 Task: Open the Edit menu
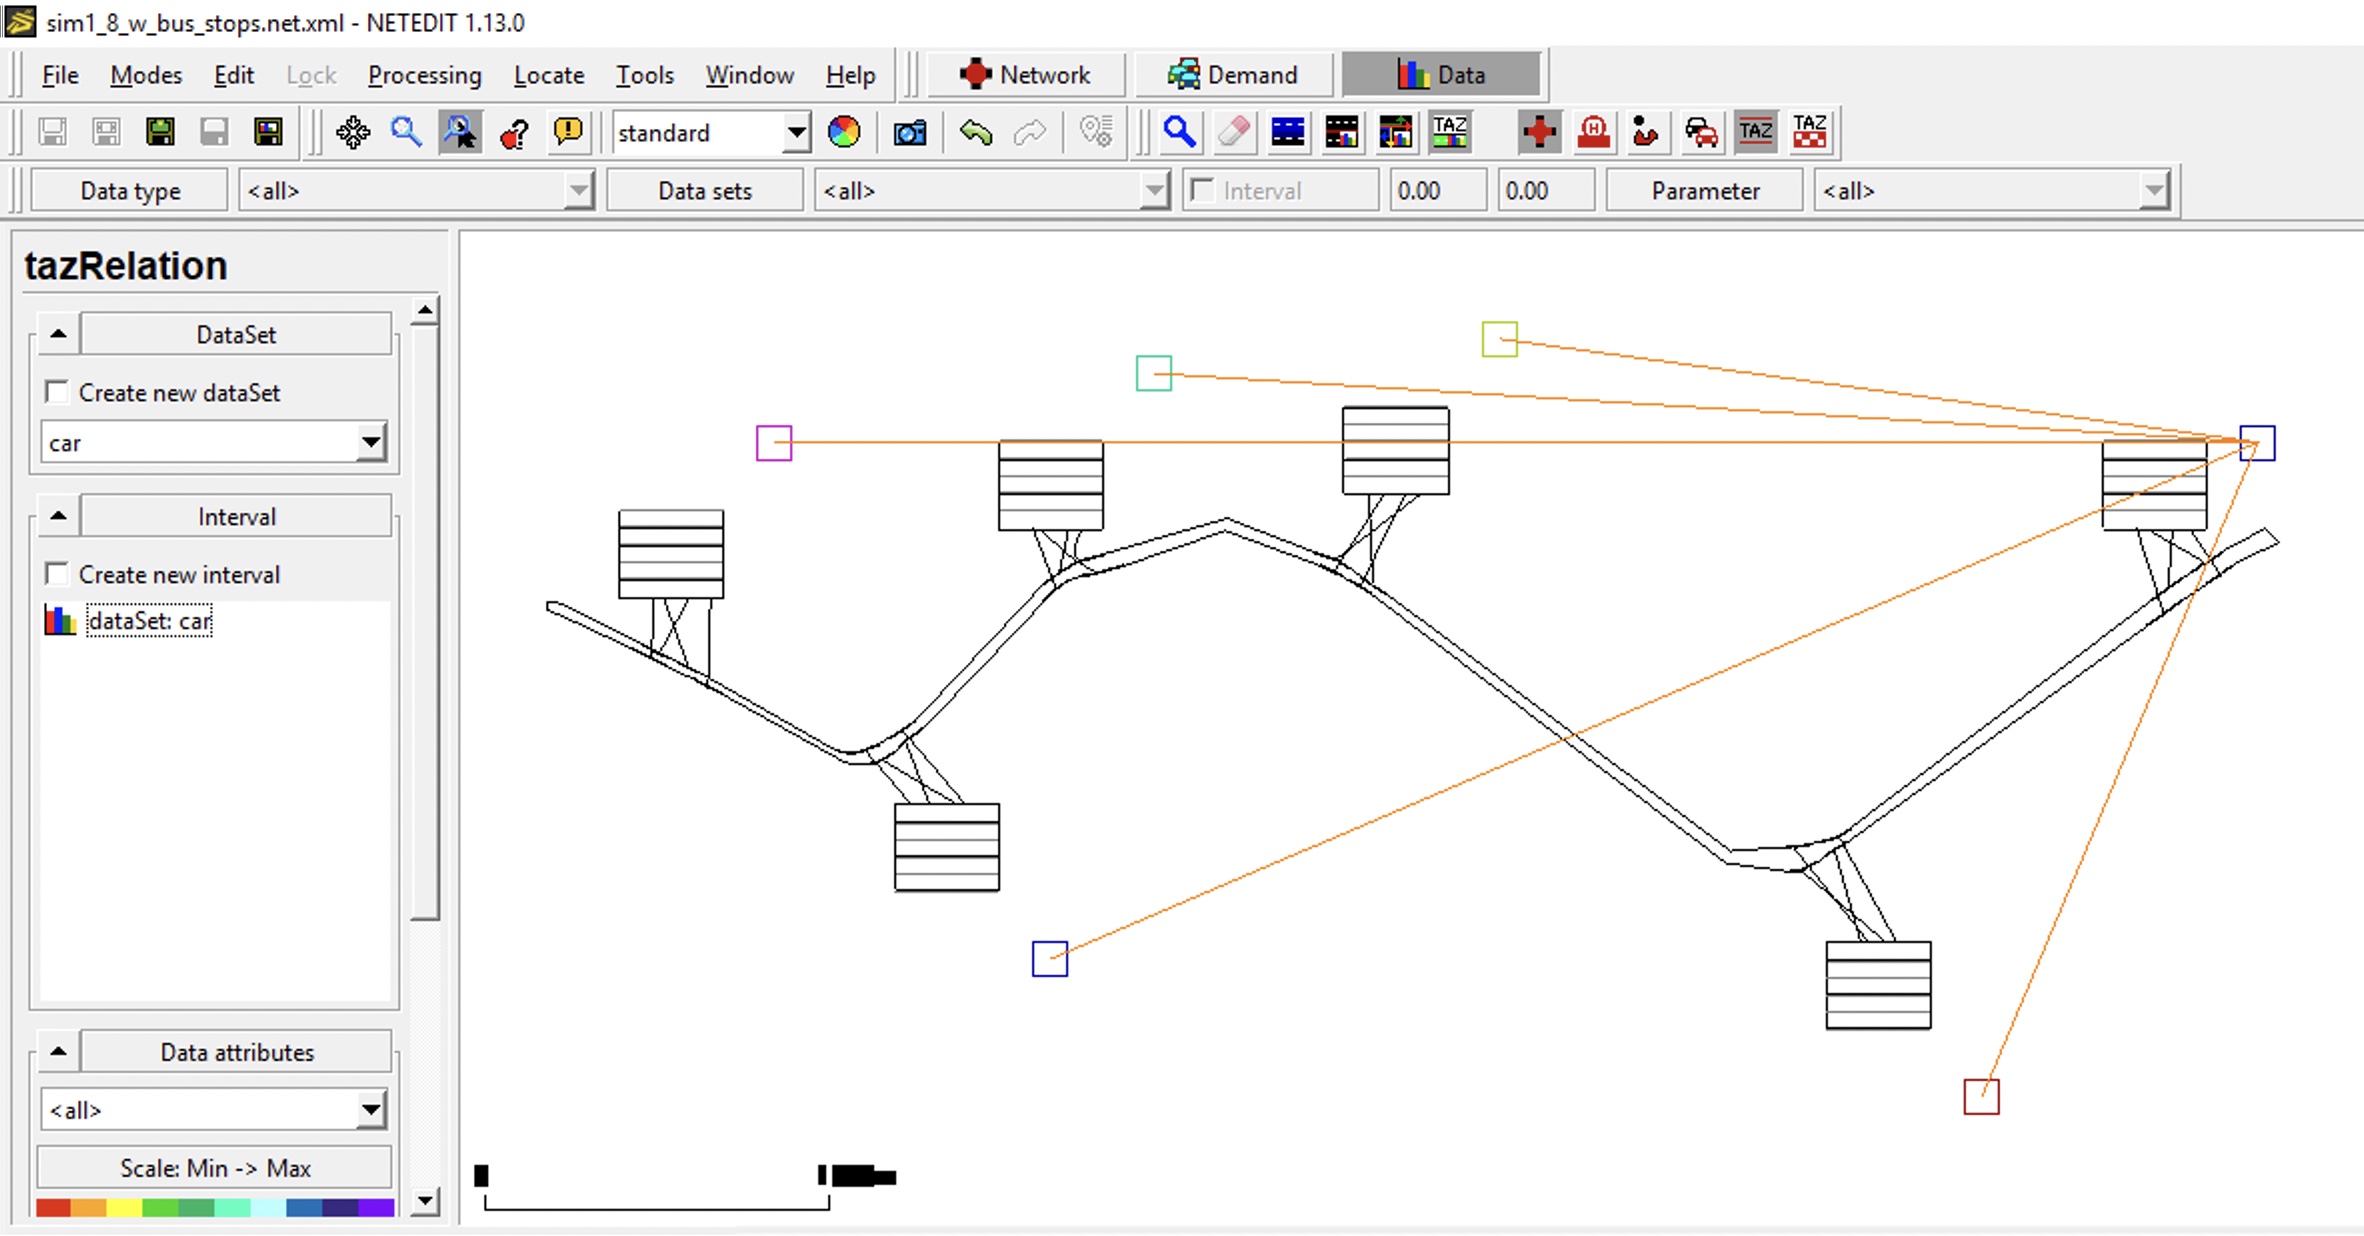click(x=234, y=75)
